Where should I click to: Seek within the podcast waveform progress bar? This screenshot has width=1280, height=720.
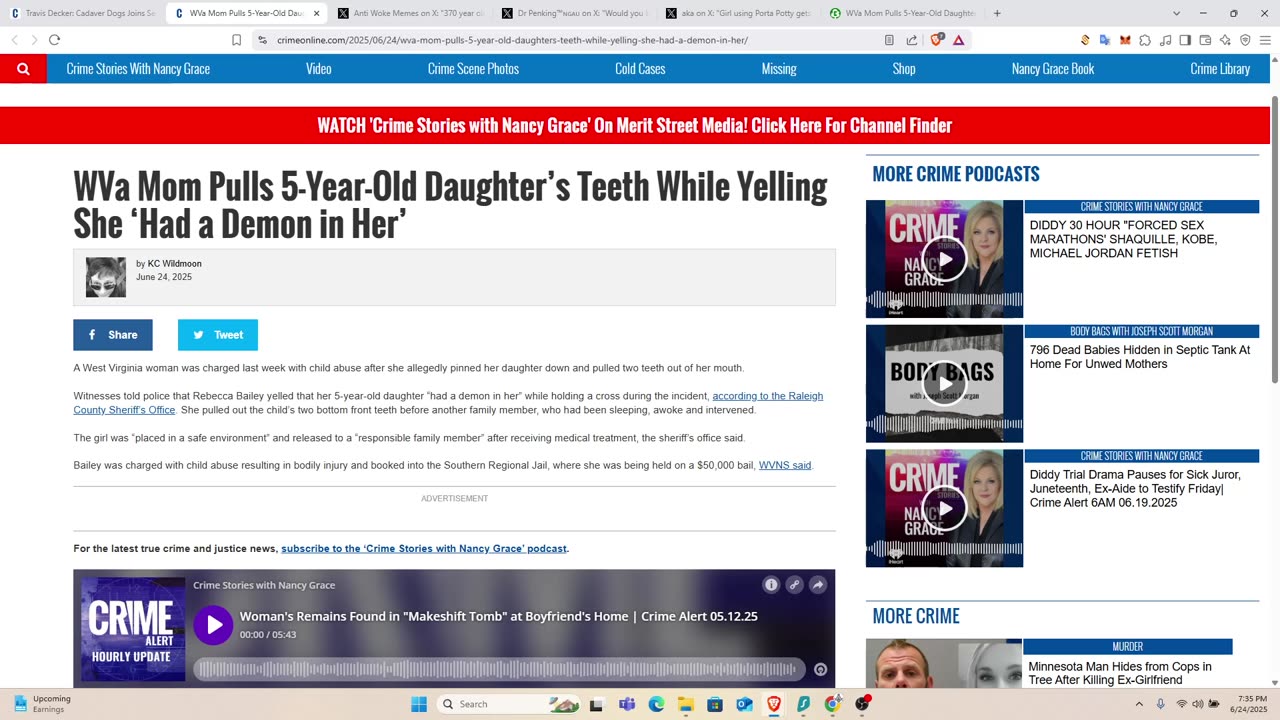point(499,669)
